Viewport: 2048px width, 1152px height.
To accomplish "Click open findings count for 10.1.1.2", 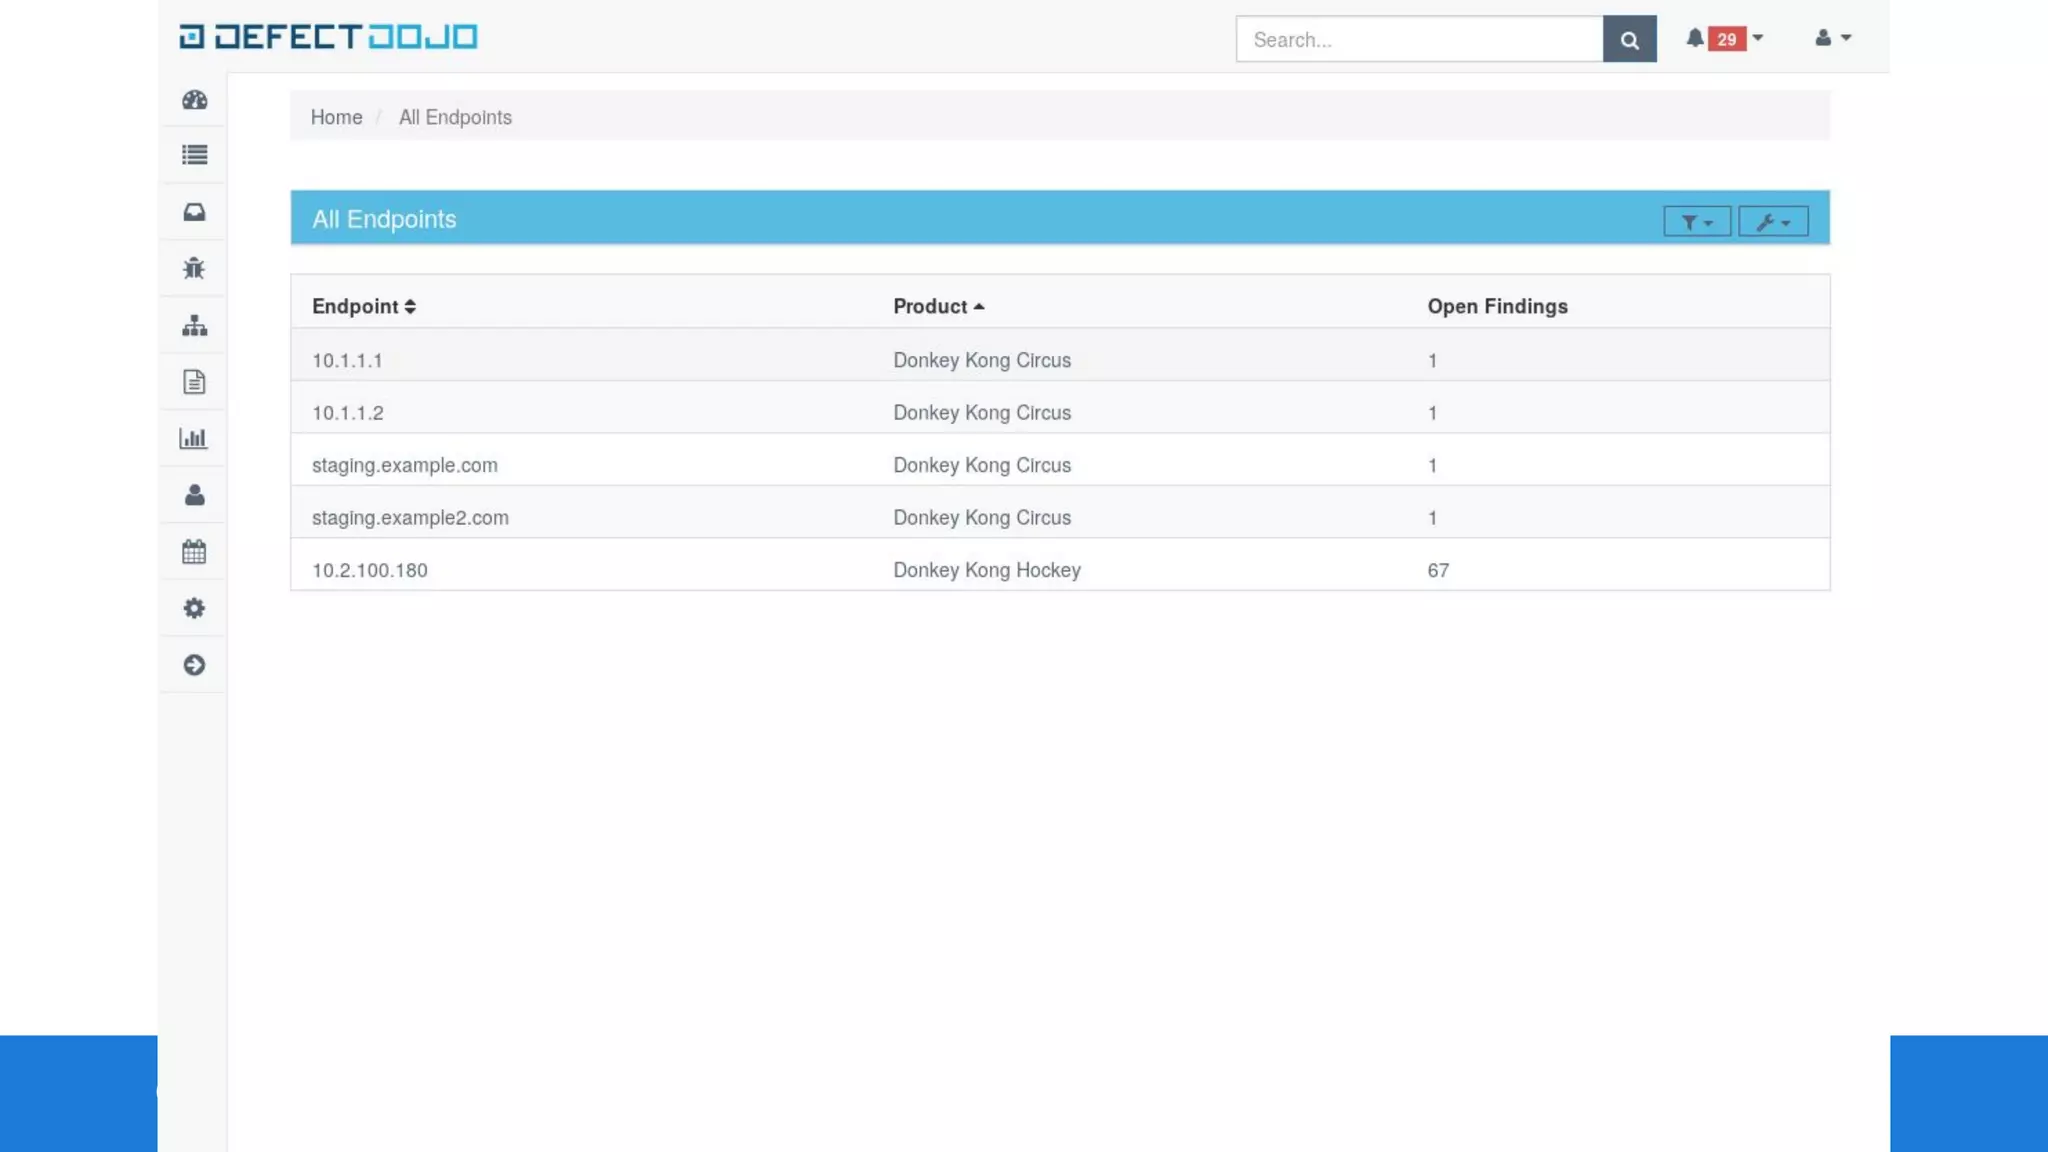I will [1432, 412].
